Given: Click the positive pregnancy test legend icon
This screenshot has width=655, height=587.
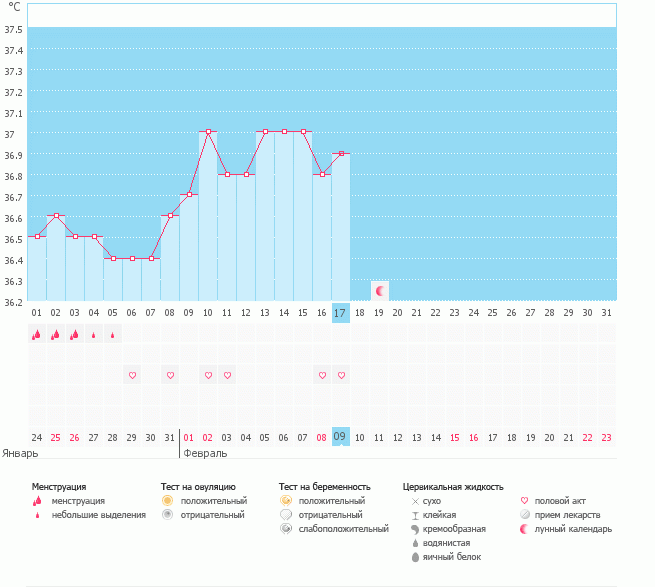Looking at the screenshot, I should pos(286,500).
